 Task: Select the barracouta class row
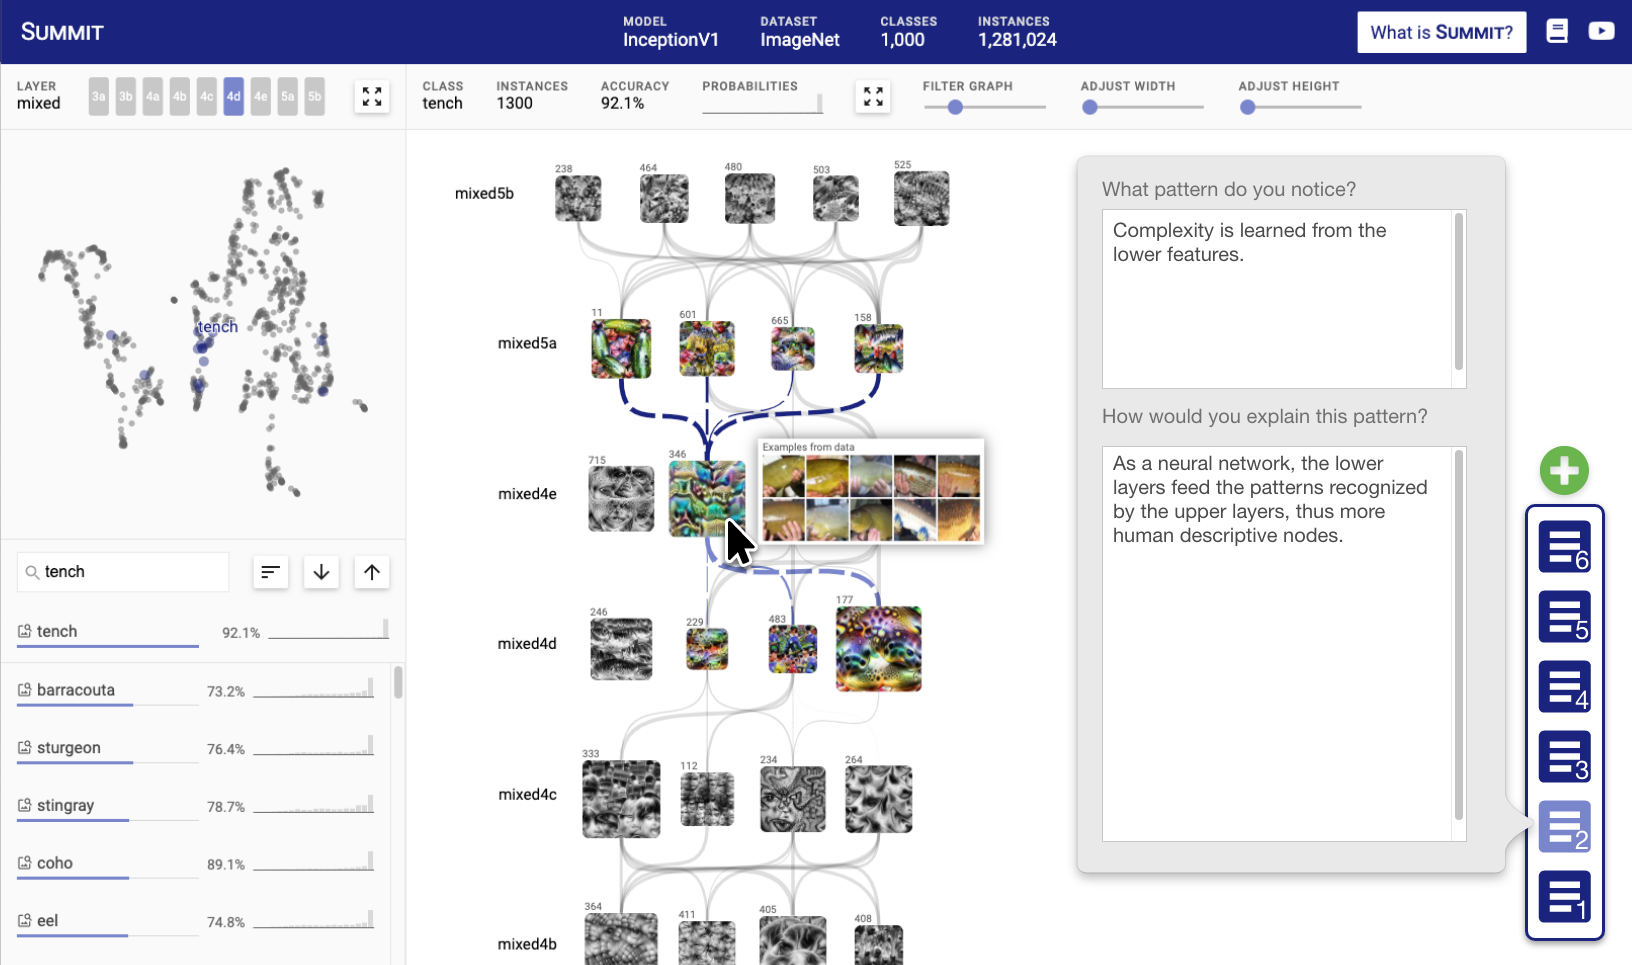point(196,691)
